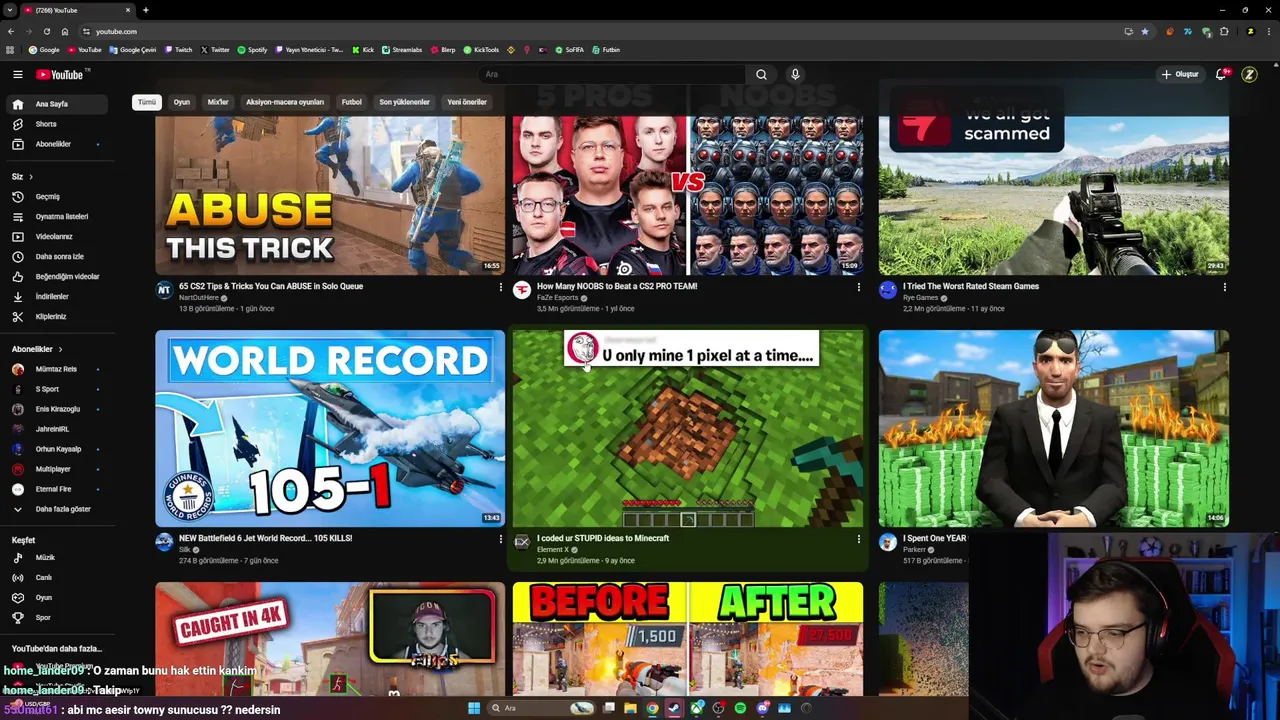The width and height of the screenshot is (1280, 720).
Task: Start voice search with the microphone icon
Action: (x=795, y=74)
